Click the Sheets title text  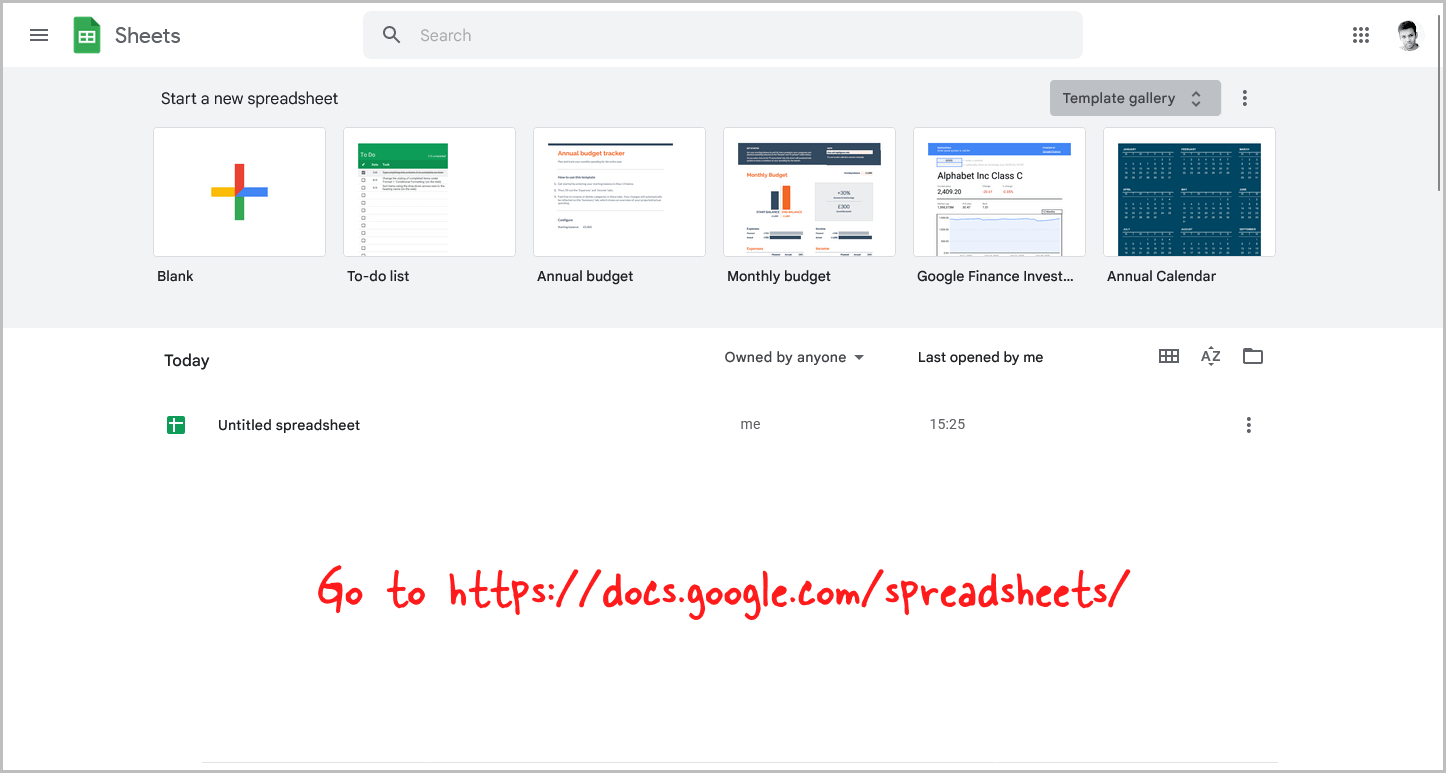pyautogui.click(x=148, y=35)
